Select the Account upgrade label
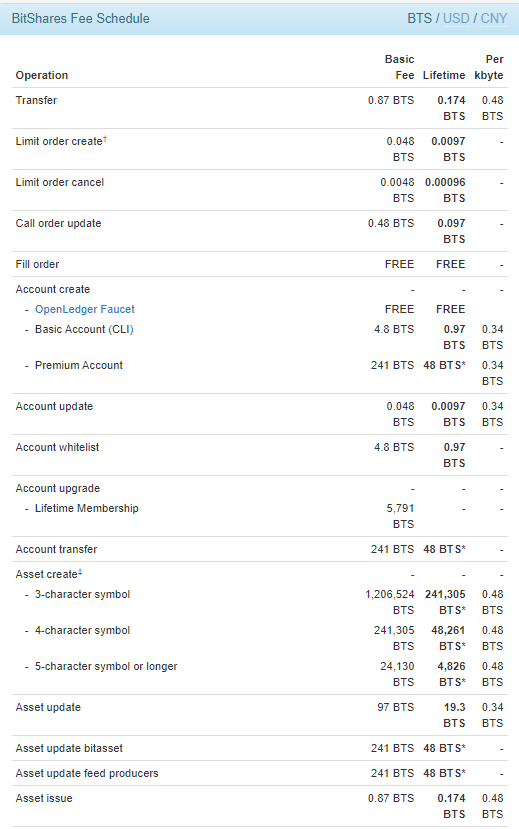Viewport: 519px width, 829px height. (58, 488)
